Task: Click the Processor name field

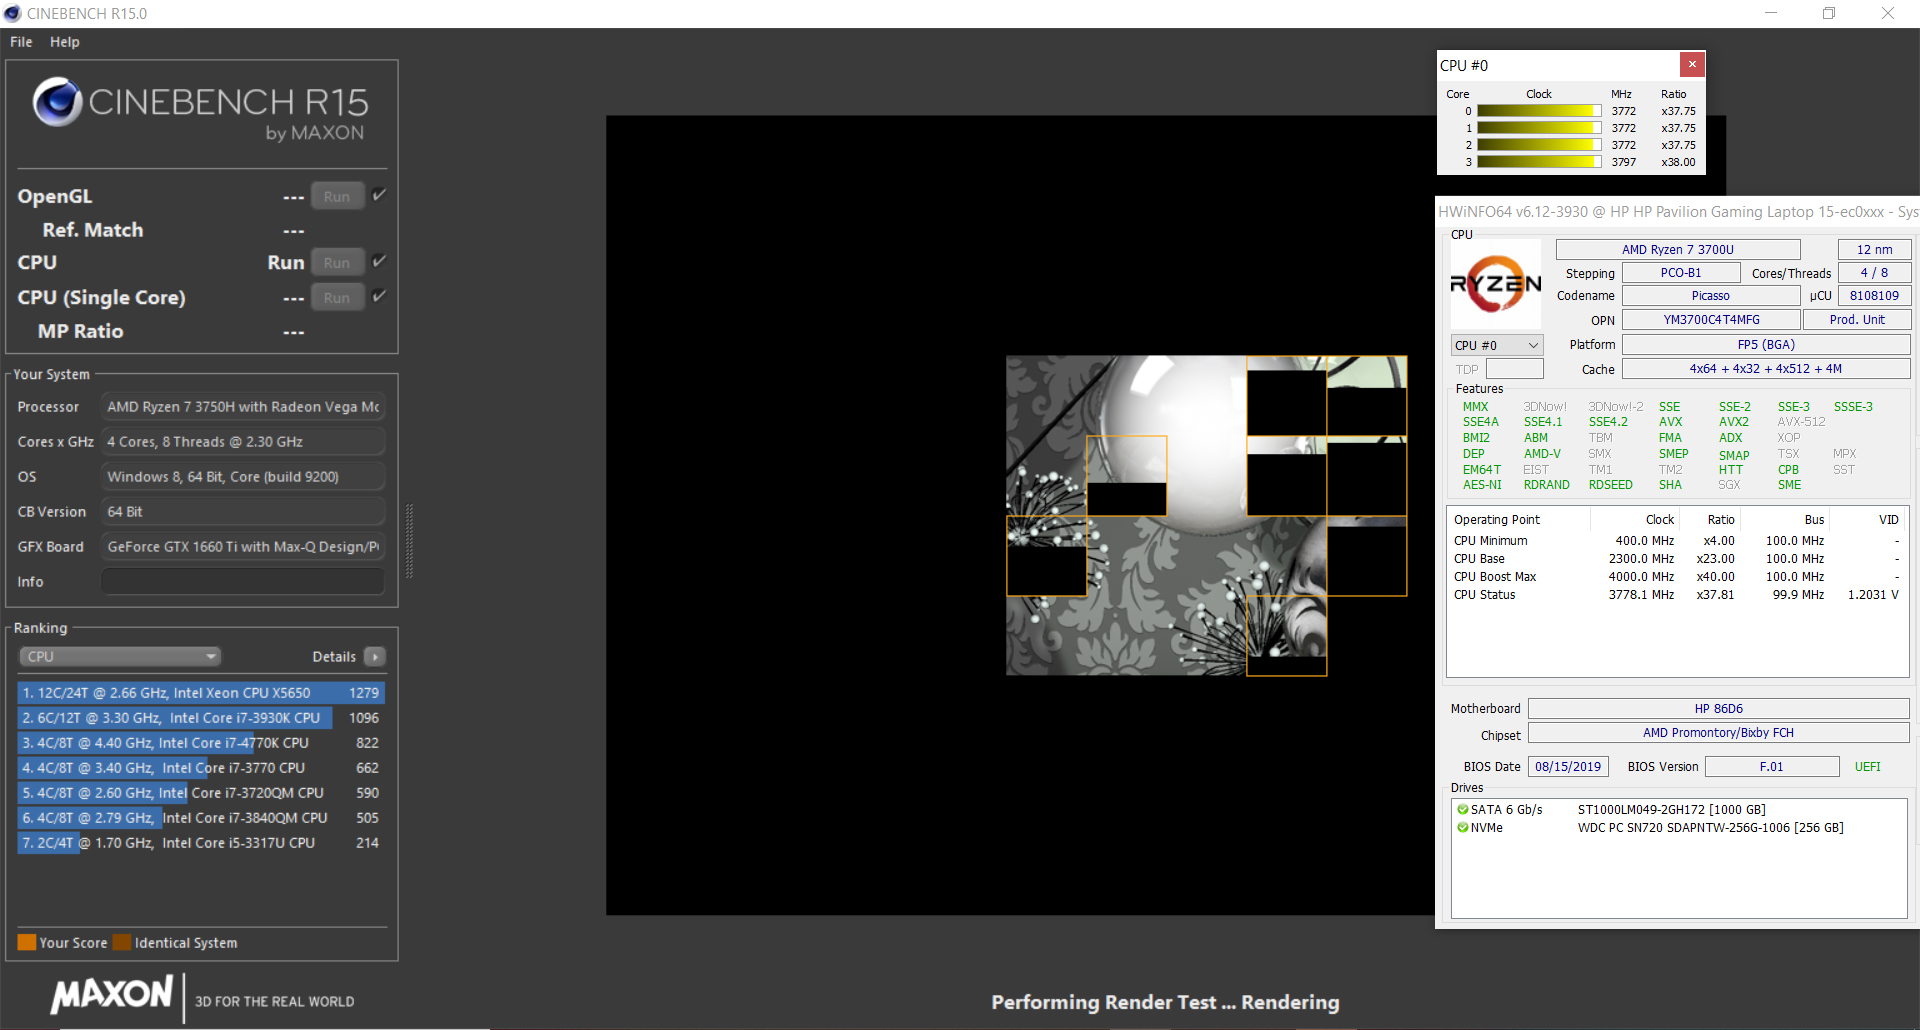Action: point(243,407)
